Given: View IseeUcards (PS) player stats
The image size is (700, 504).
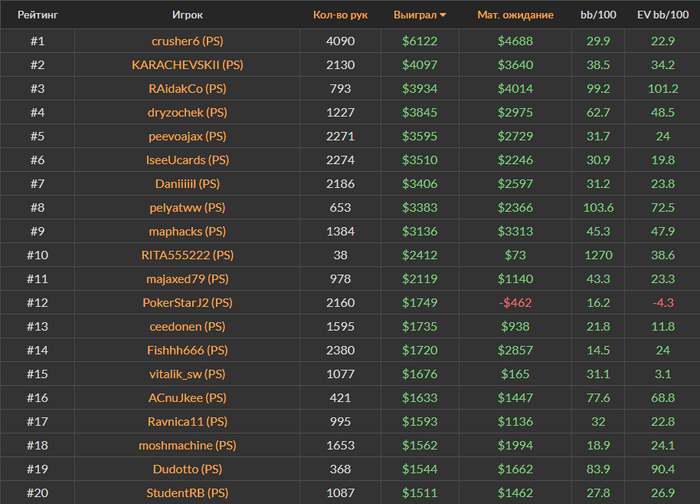Looking at the screenshot, I should 187,161.
